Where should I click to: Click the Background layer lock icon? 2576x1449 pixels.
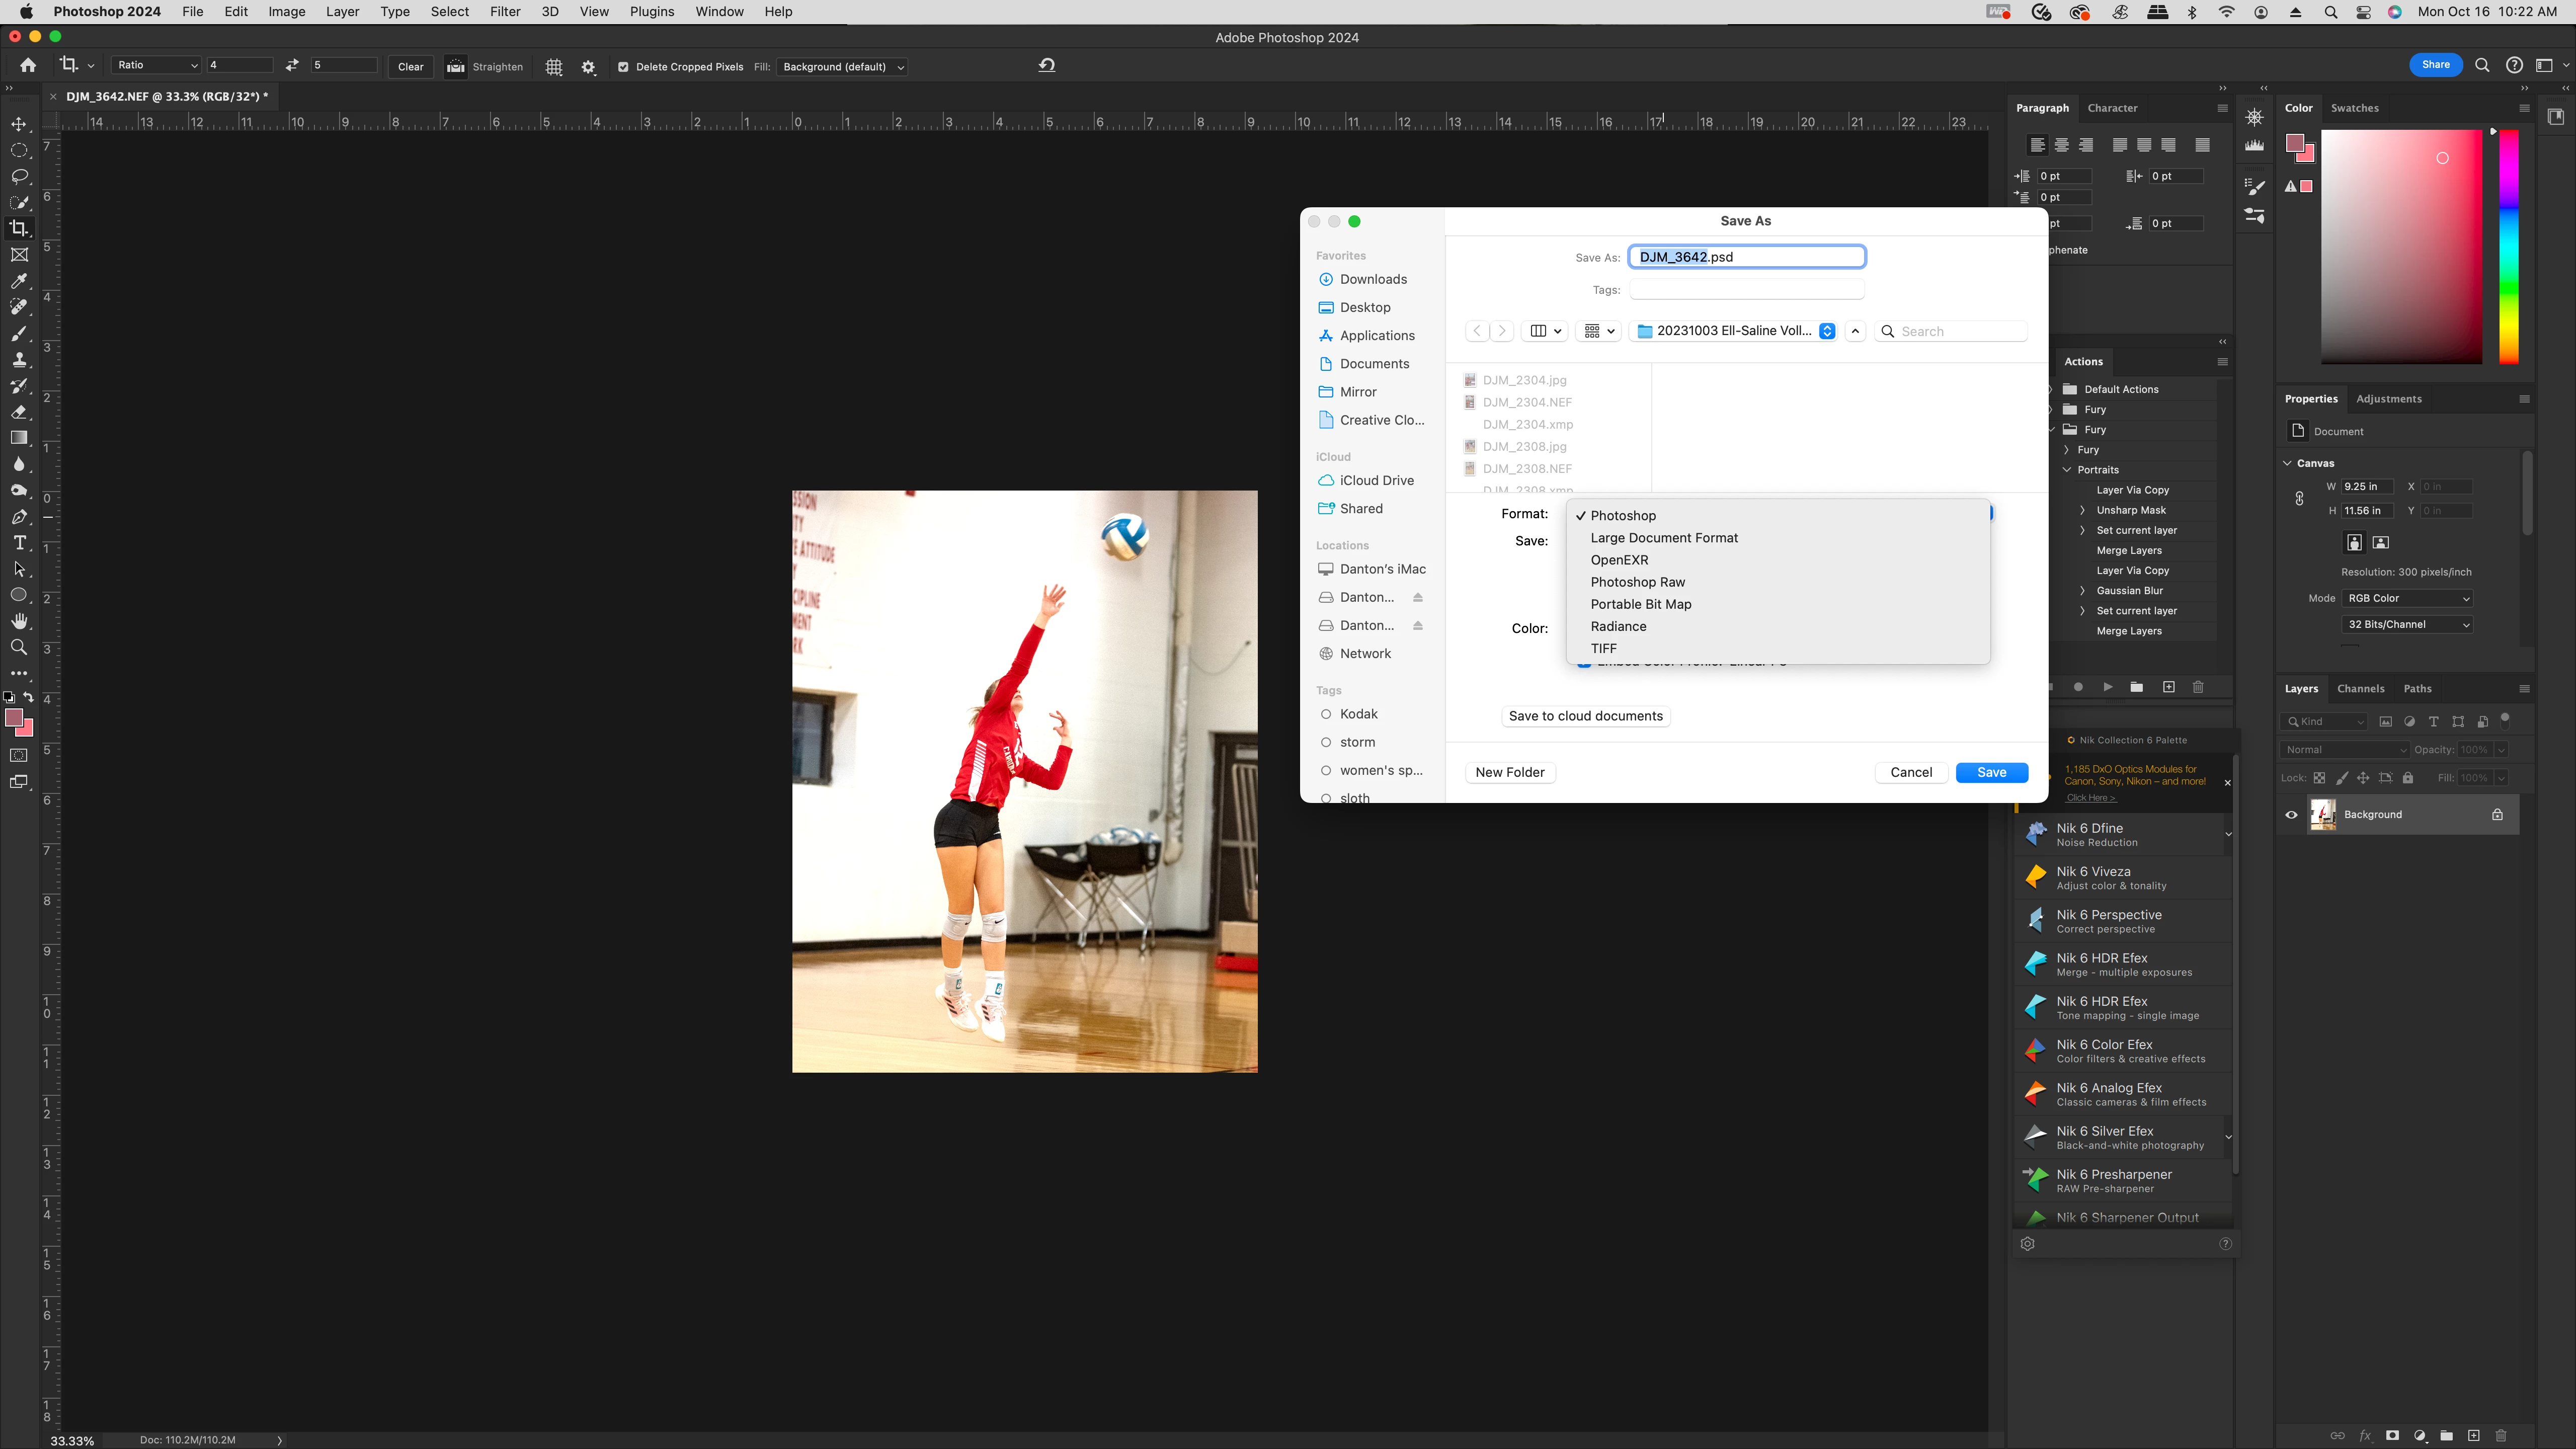(x=2497, y=814)
